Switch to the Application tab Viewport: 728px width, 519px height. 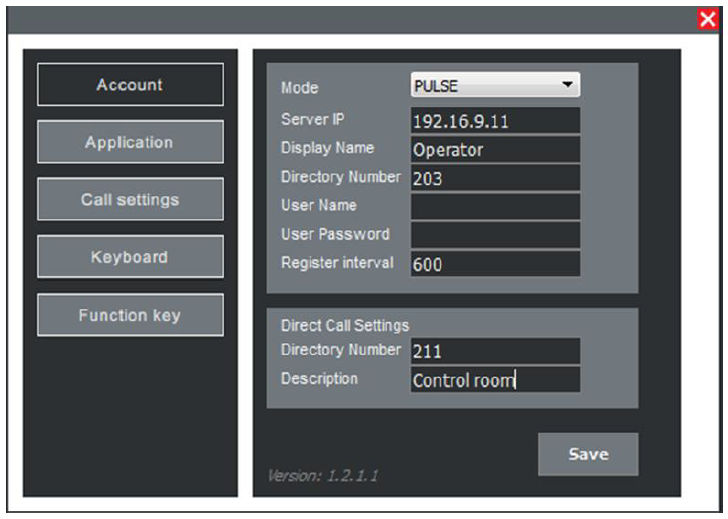tap(130, 142)
